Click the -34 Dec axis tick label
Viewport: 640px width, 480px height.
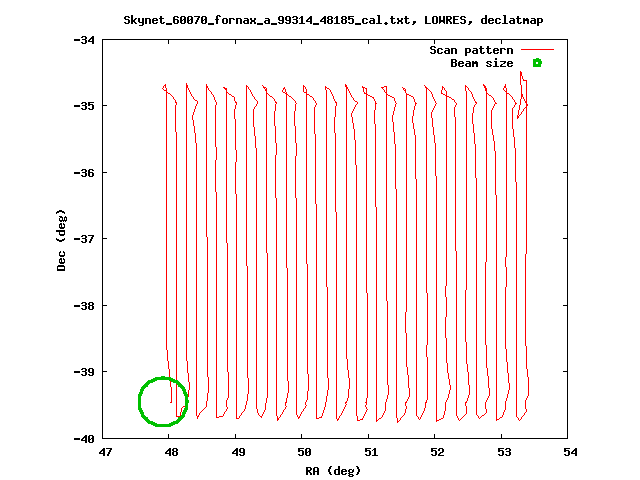click(84, 40)
